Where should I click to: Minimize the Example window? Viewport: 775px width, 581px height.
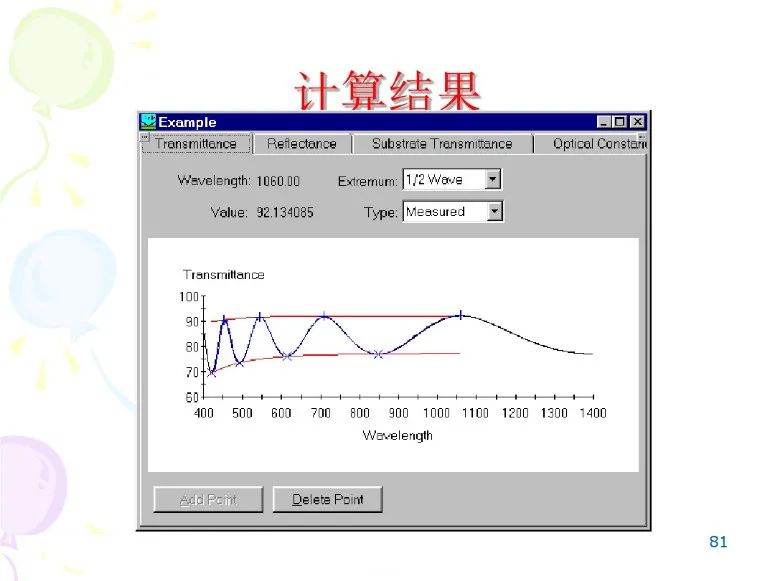[x=604, y=122]
